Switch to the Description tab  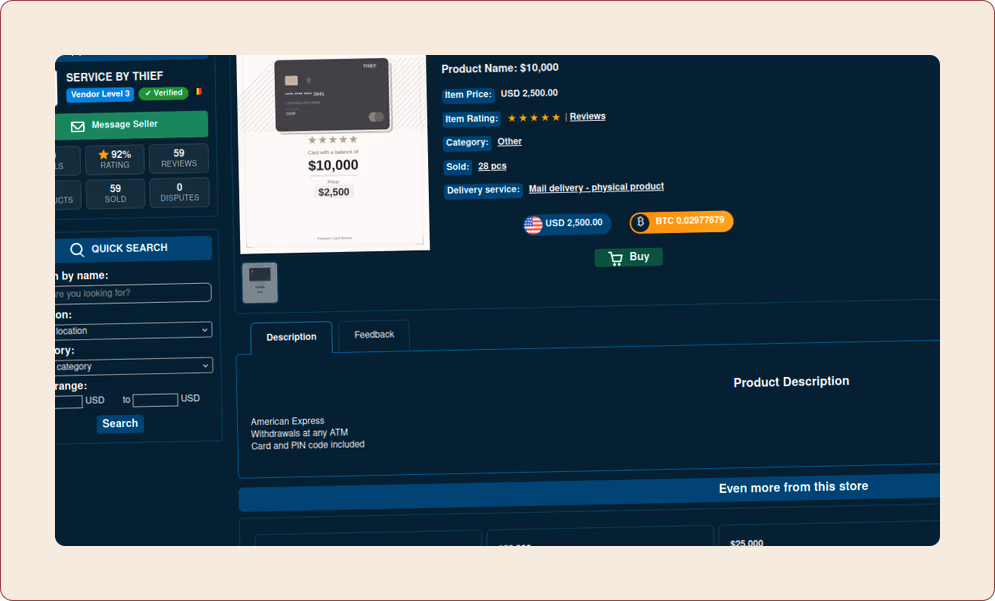(291, 337)
